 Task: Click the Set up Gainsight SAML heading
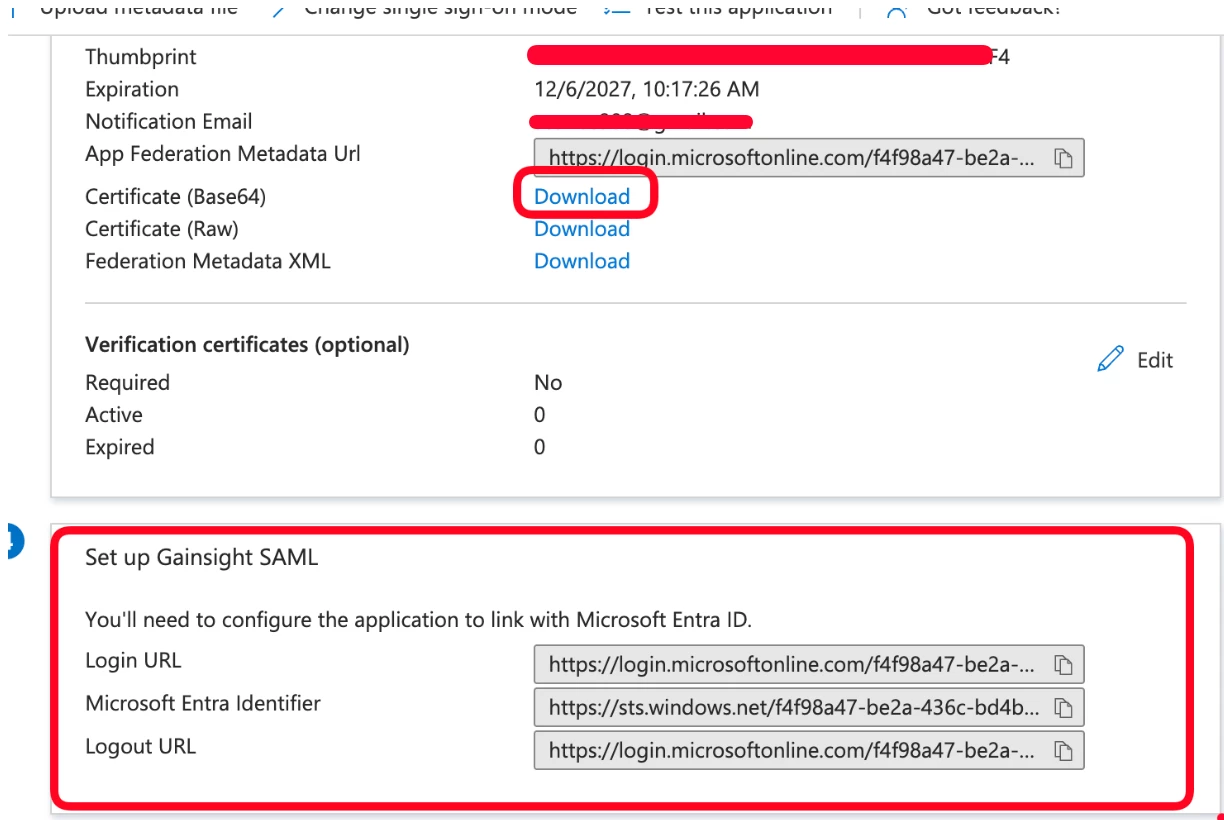pyautogui.click(x=201, y=558)
